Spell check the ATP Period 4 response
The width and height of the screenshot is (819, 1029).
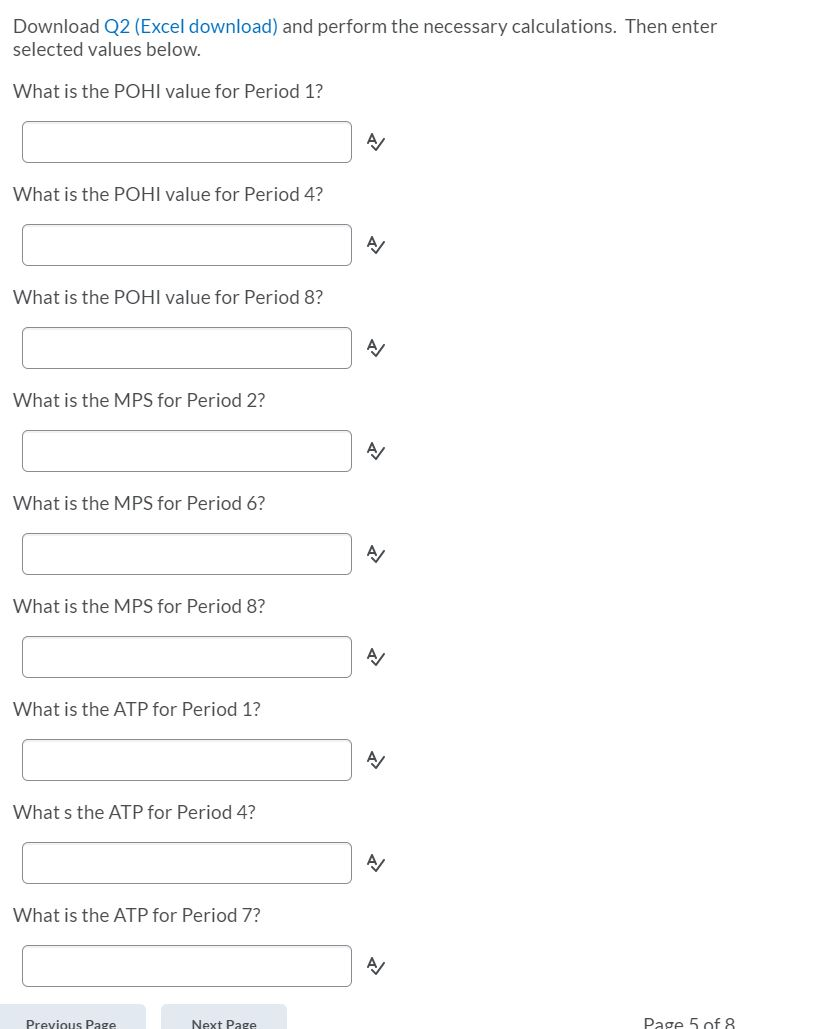(x=374, y=863)
